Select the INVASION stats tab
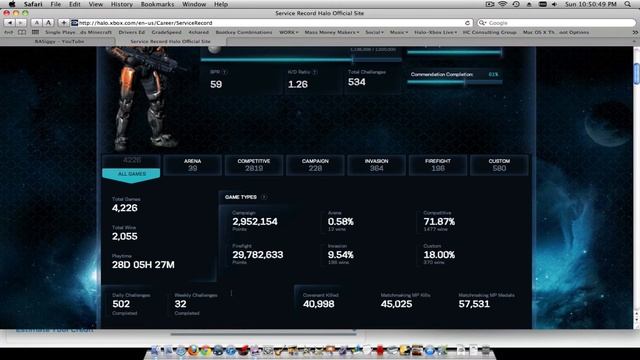This screenshot has height=360, width=640. (376, 165)
